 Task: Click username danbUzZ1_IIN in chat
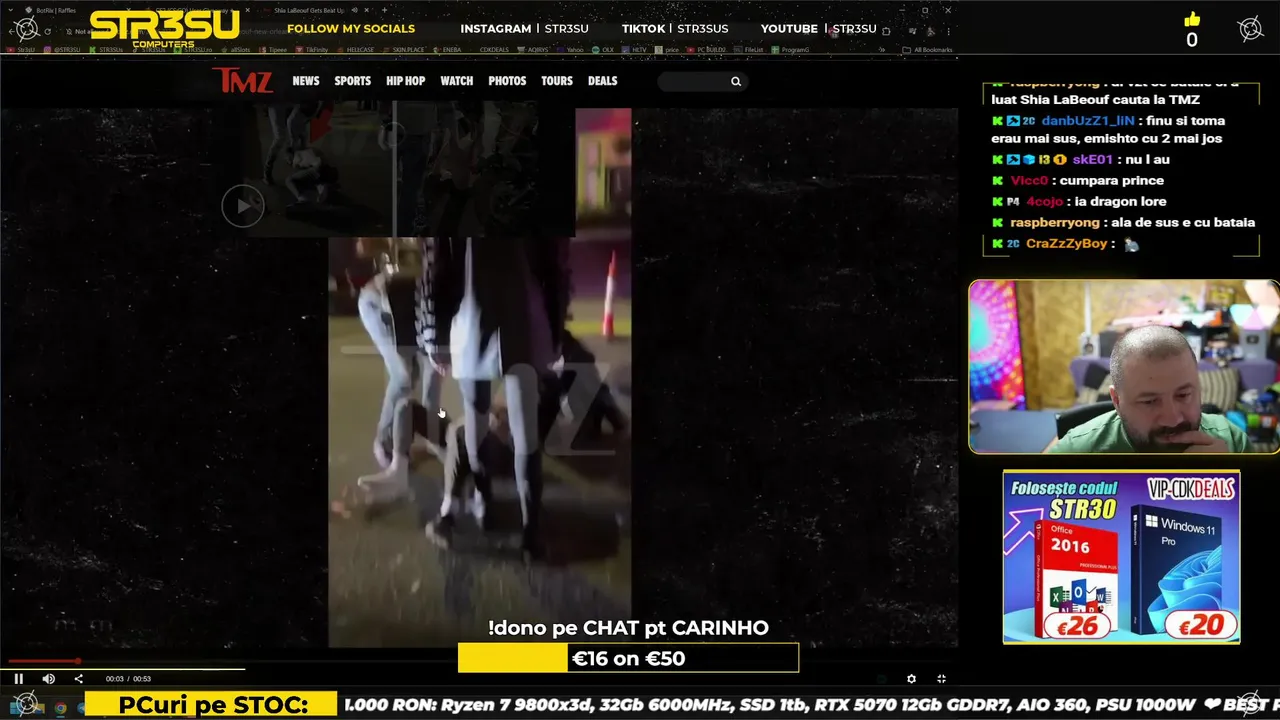[1088, 120]
